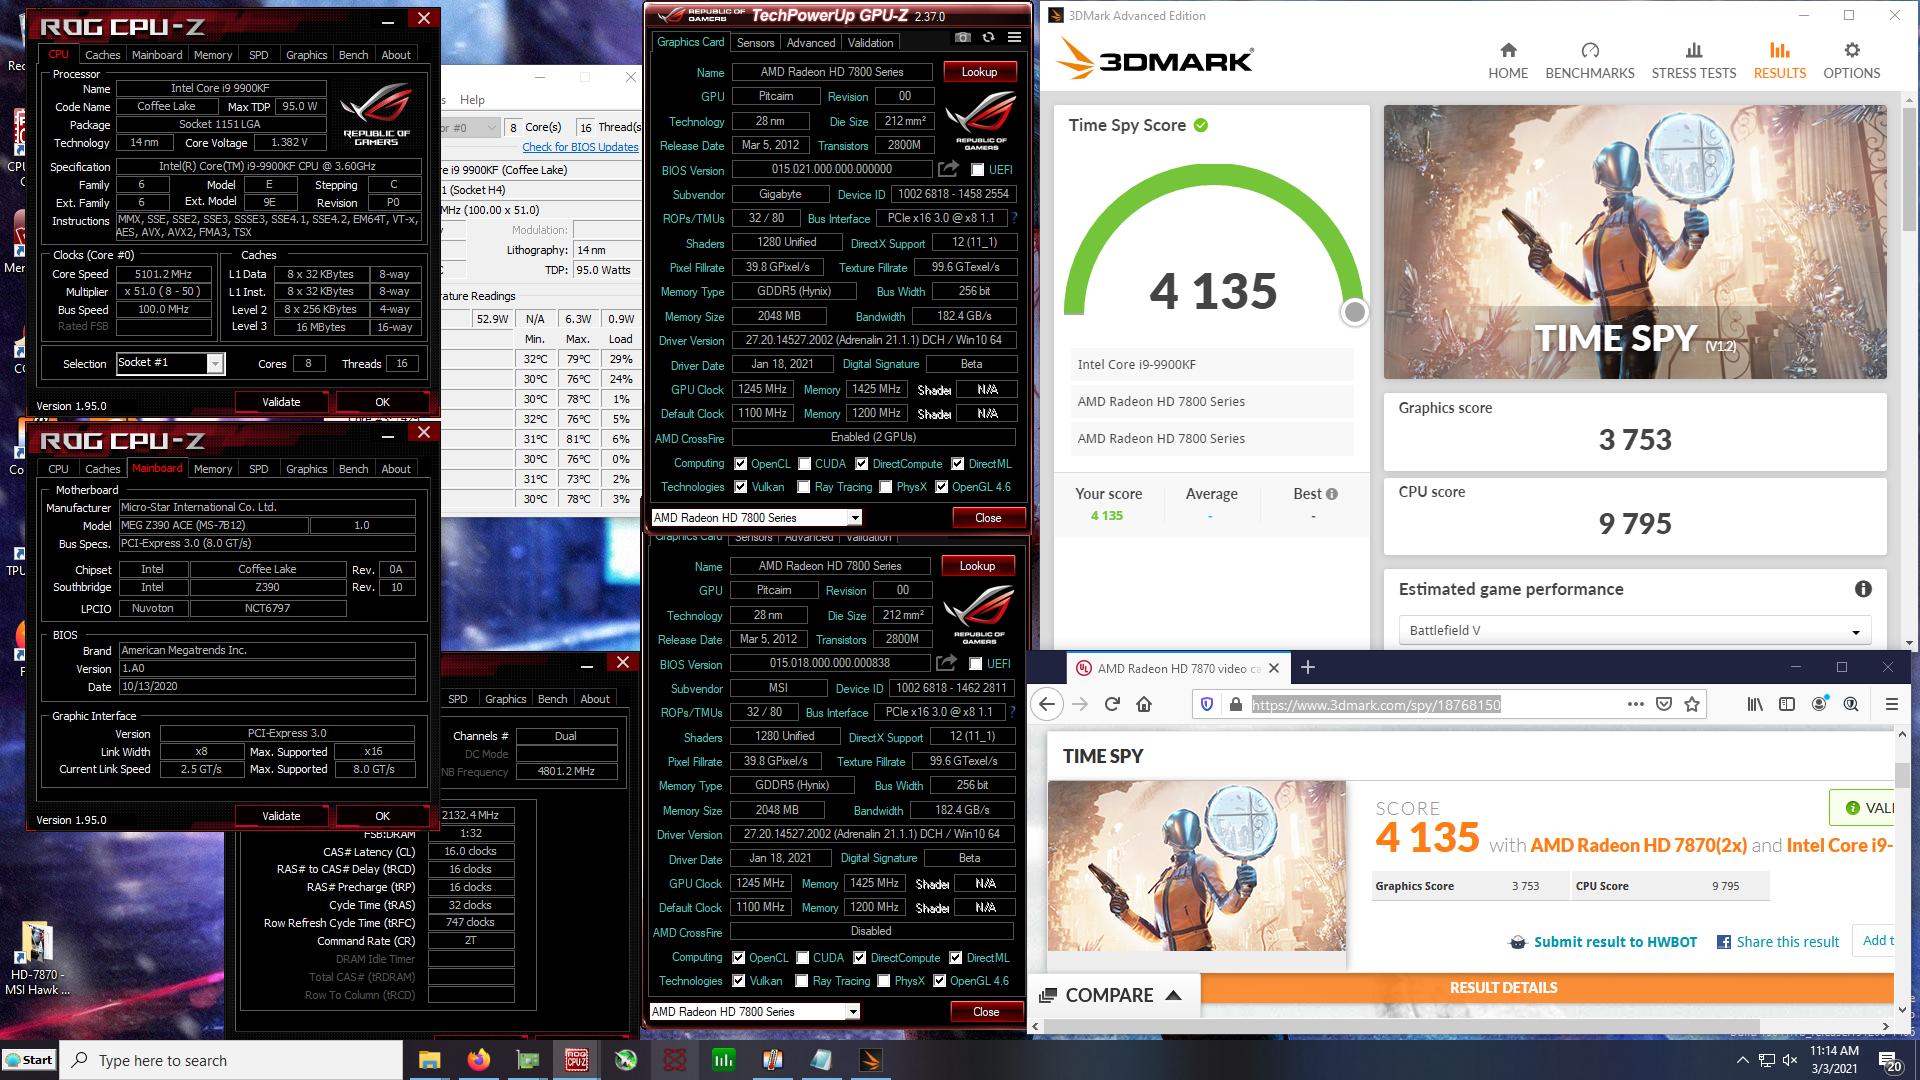Viewport: 1920px width, 1080px height.
Task: Open File Explorer from the taskbar
Action: pyautogui.click(x=430, y=1060)
